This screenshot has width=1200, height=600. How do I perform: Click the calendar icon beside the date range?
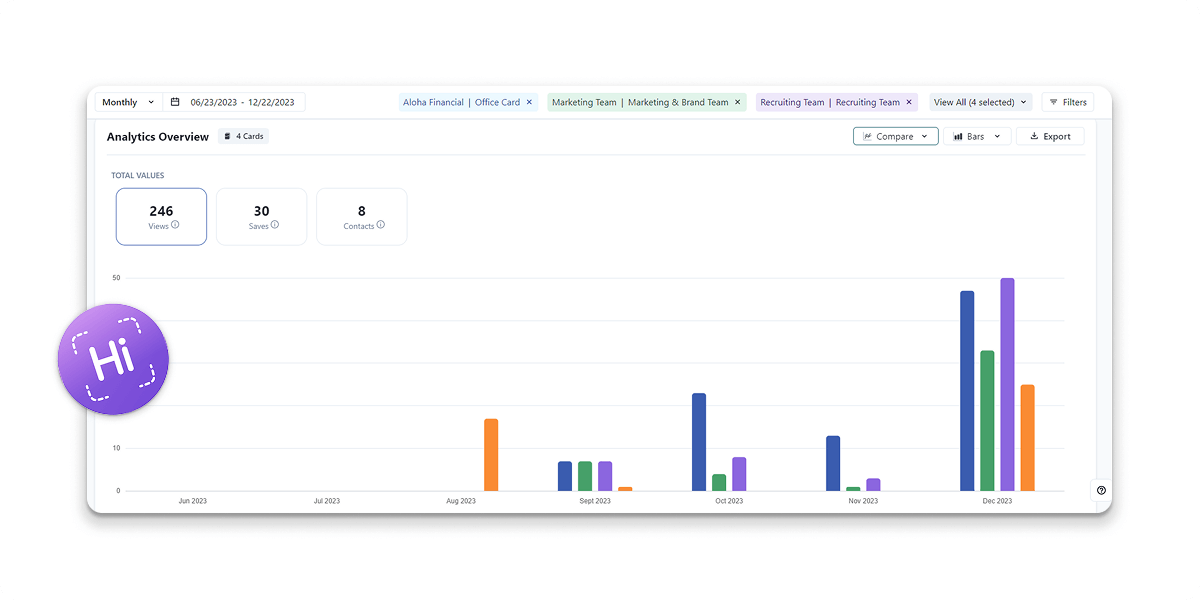175,102
